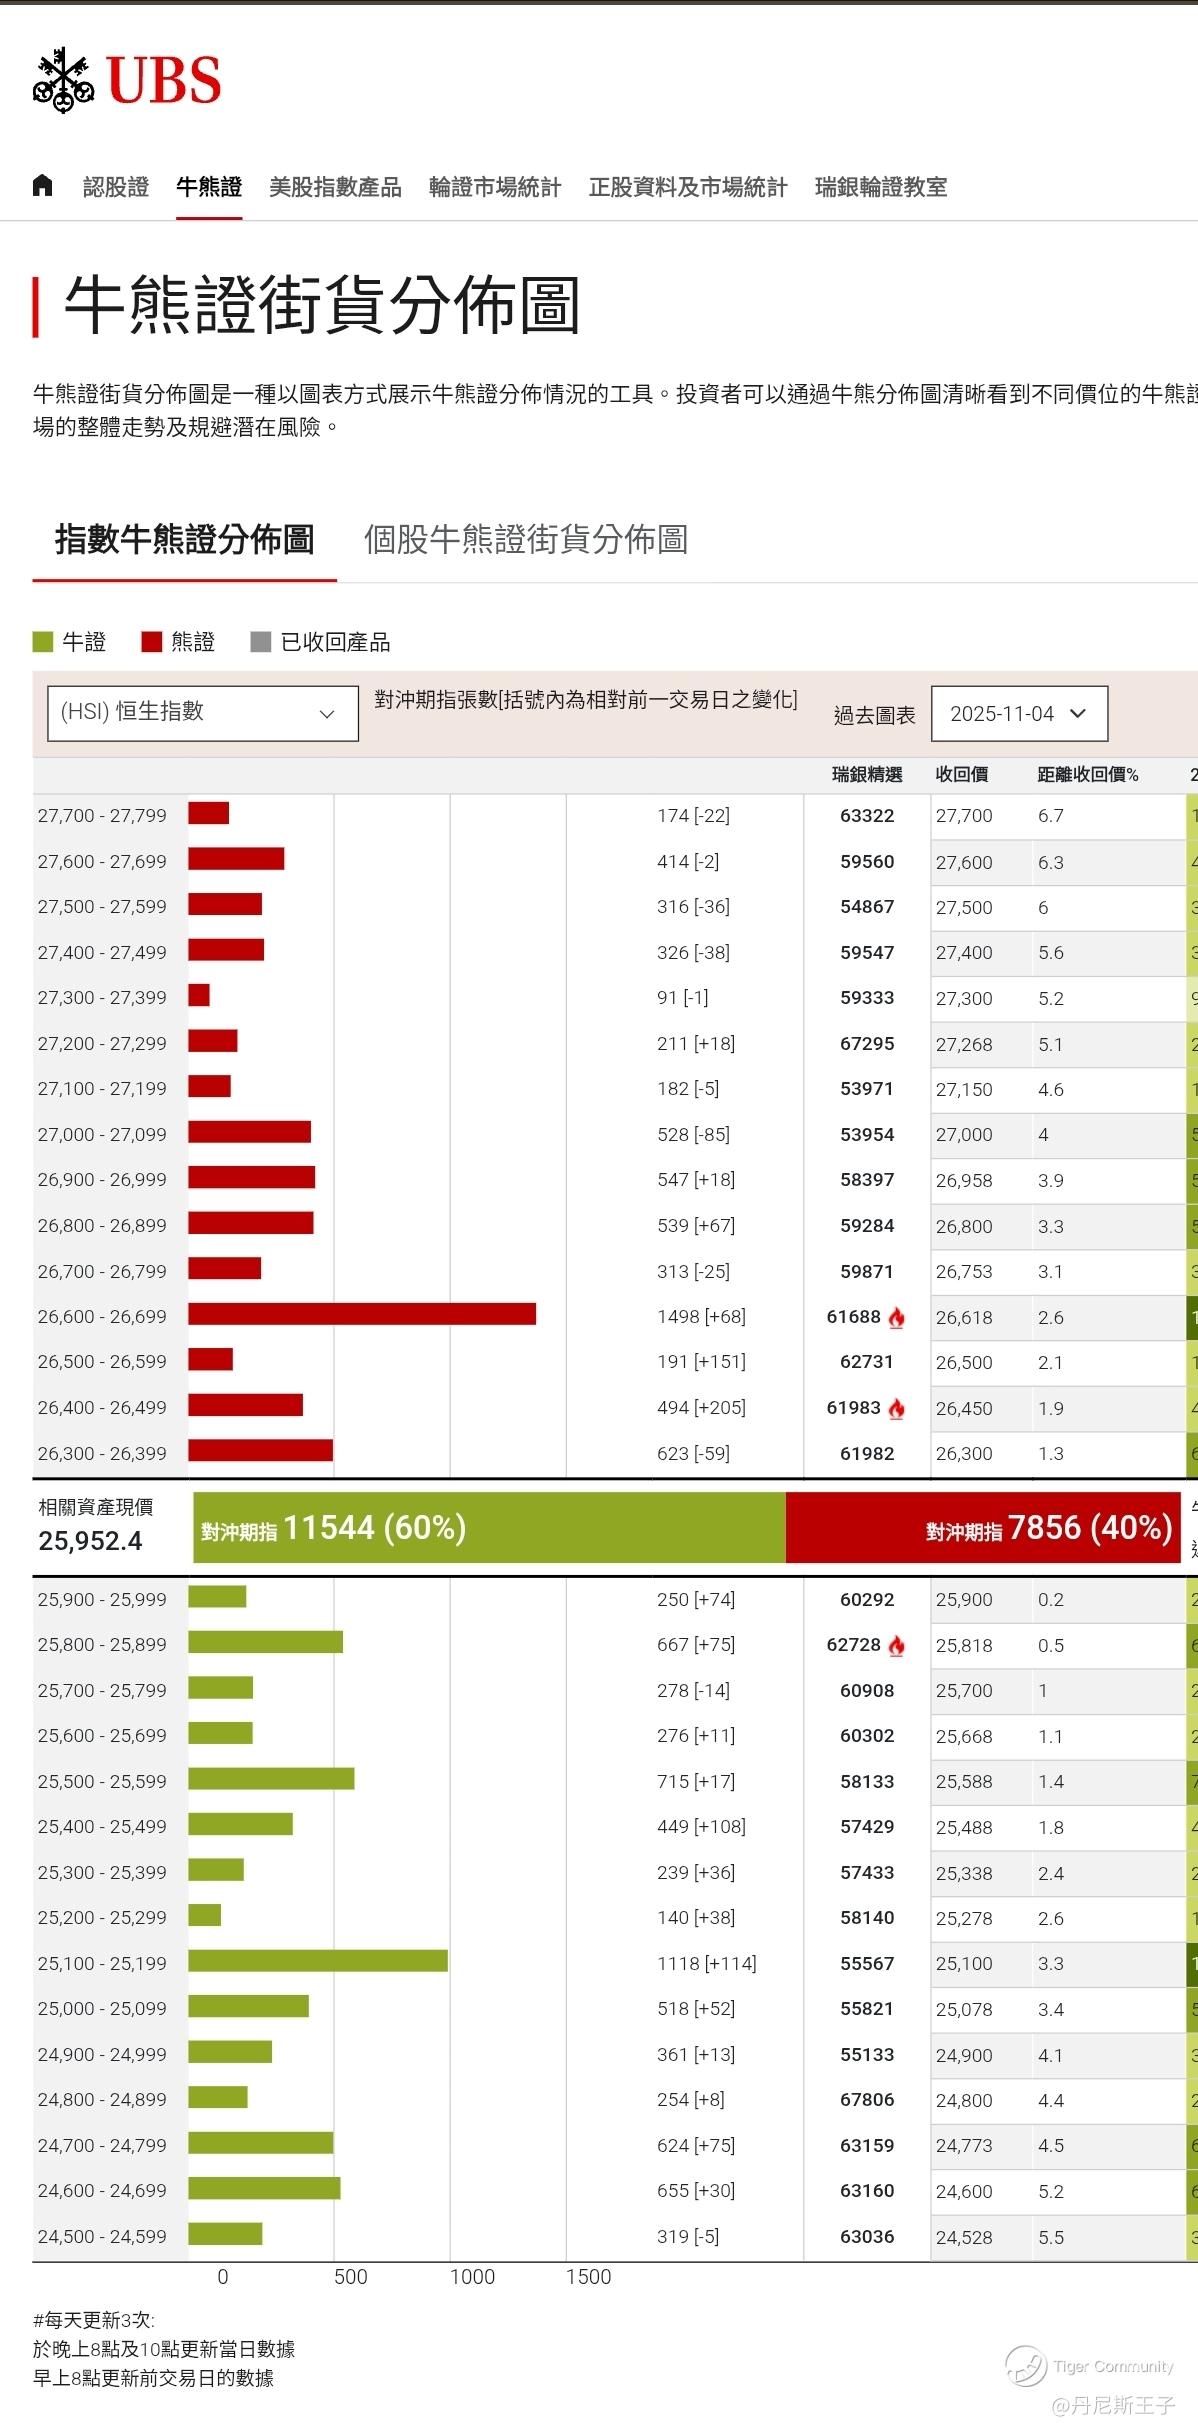Viewport: 1198px width, 2432px height.
Task: Switch to 個股牛熊證街貨分佈圖 tab
Action: 526,539
